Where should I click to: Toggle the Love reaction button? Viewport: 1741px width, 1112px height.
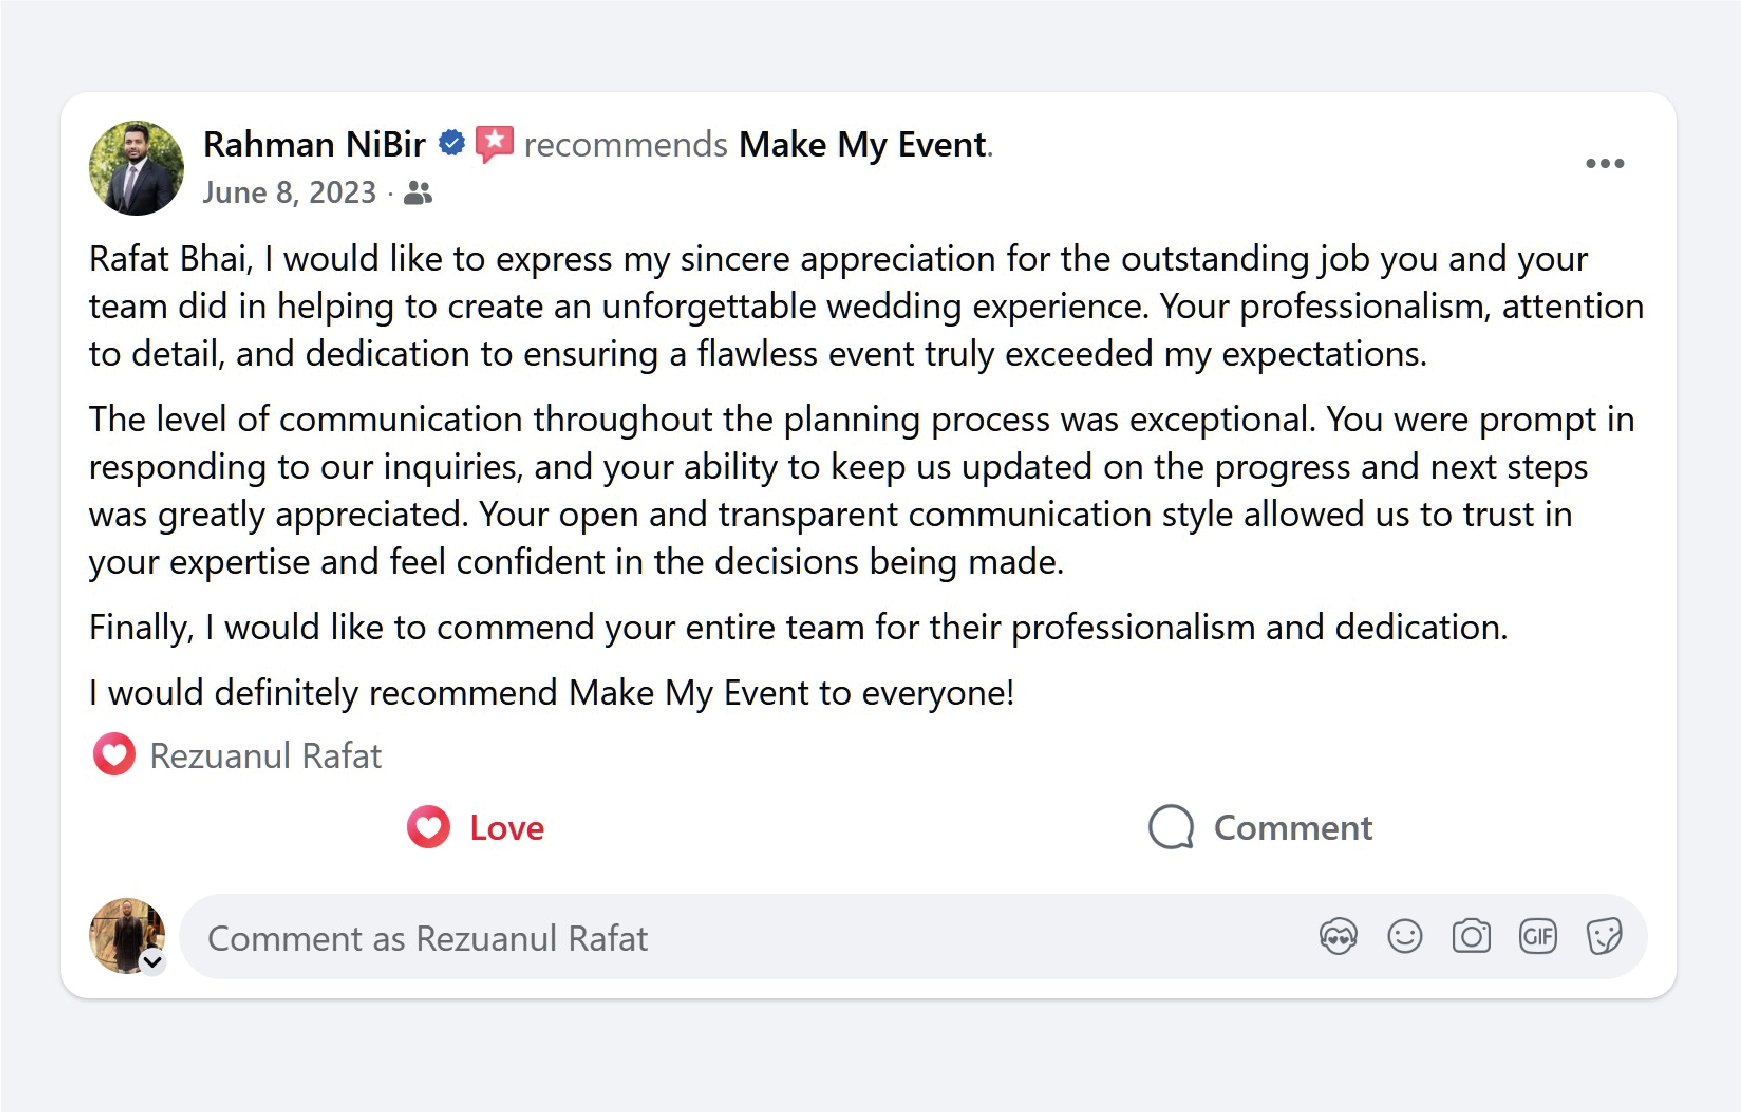pos(476,828)
